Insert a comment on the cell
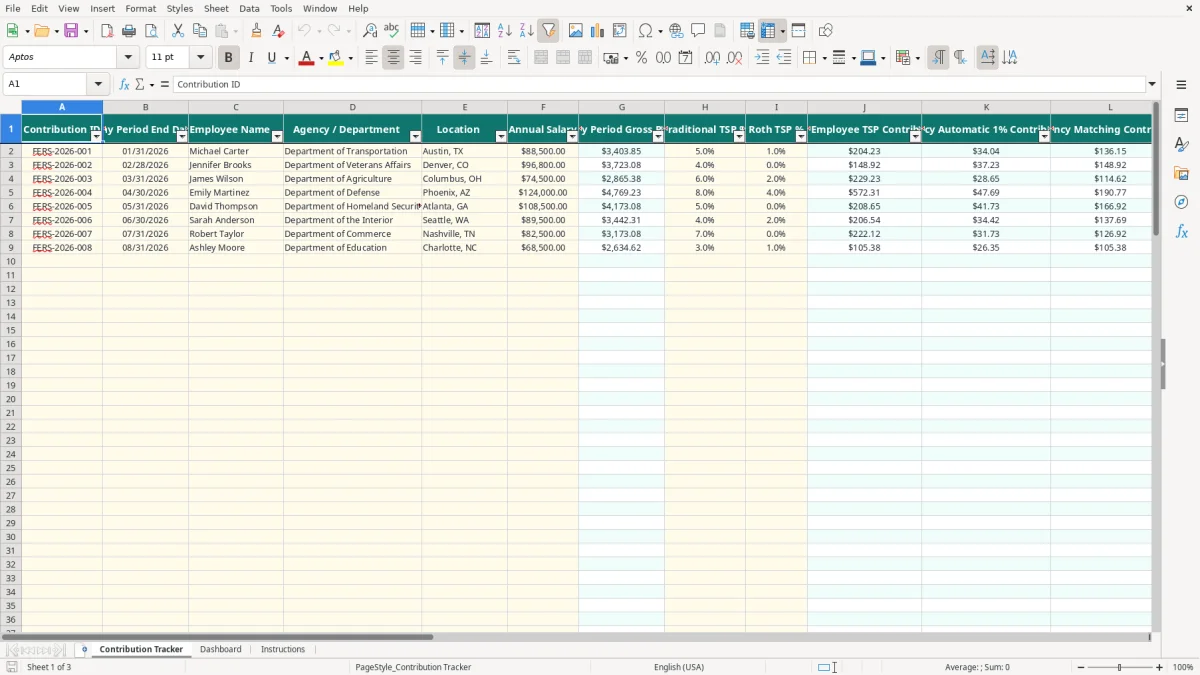The width and height of the screenshot is (1200, 675). [698, 31]
